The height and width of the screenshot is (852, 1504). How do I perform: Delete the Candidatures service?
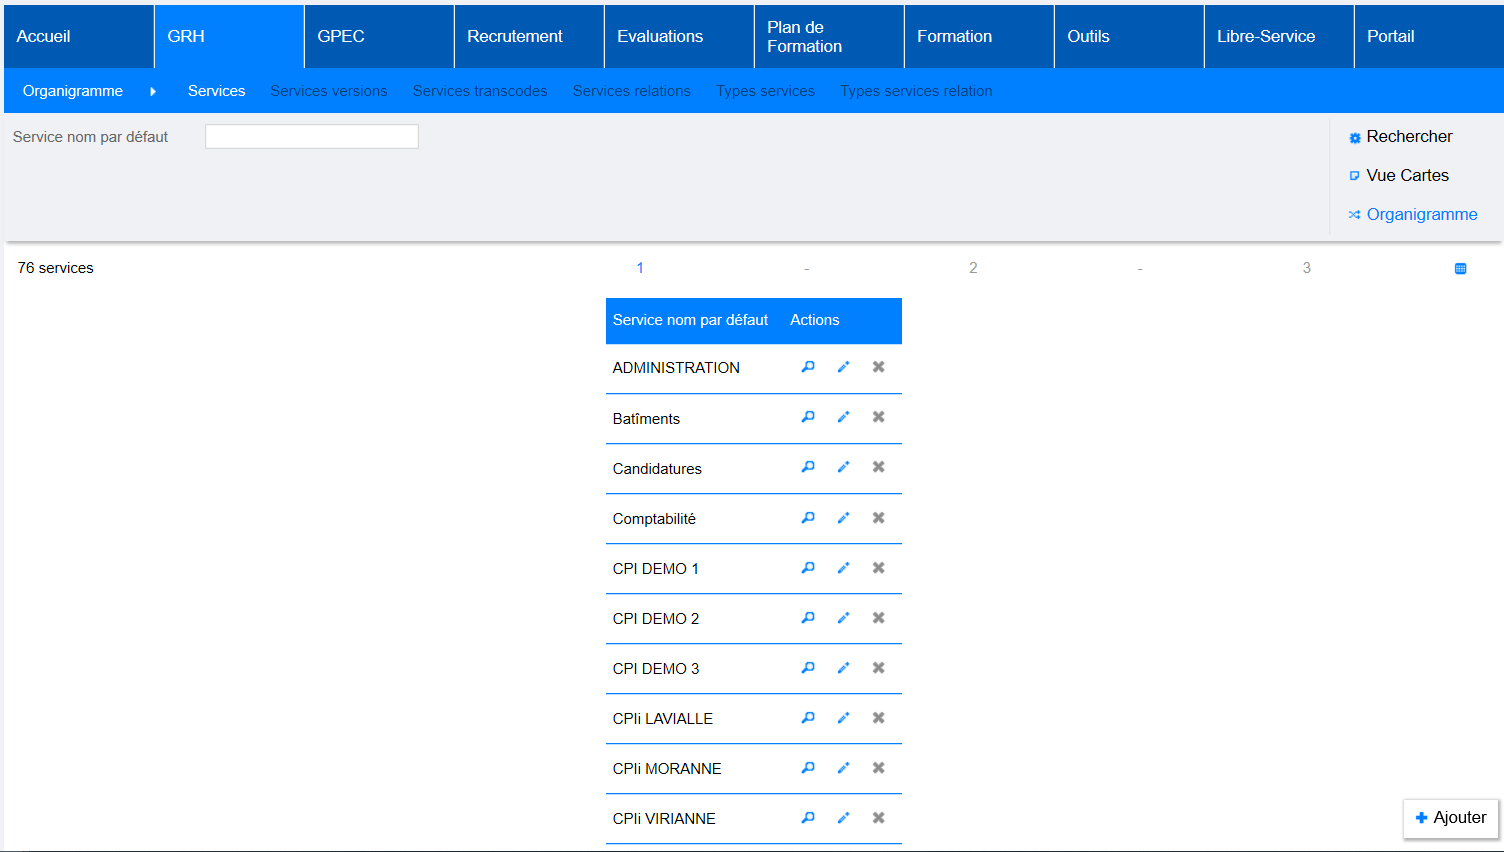point(878,467)
